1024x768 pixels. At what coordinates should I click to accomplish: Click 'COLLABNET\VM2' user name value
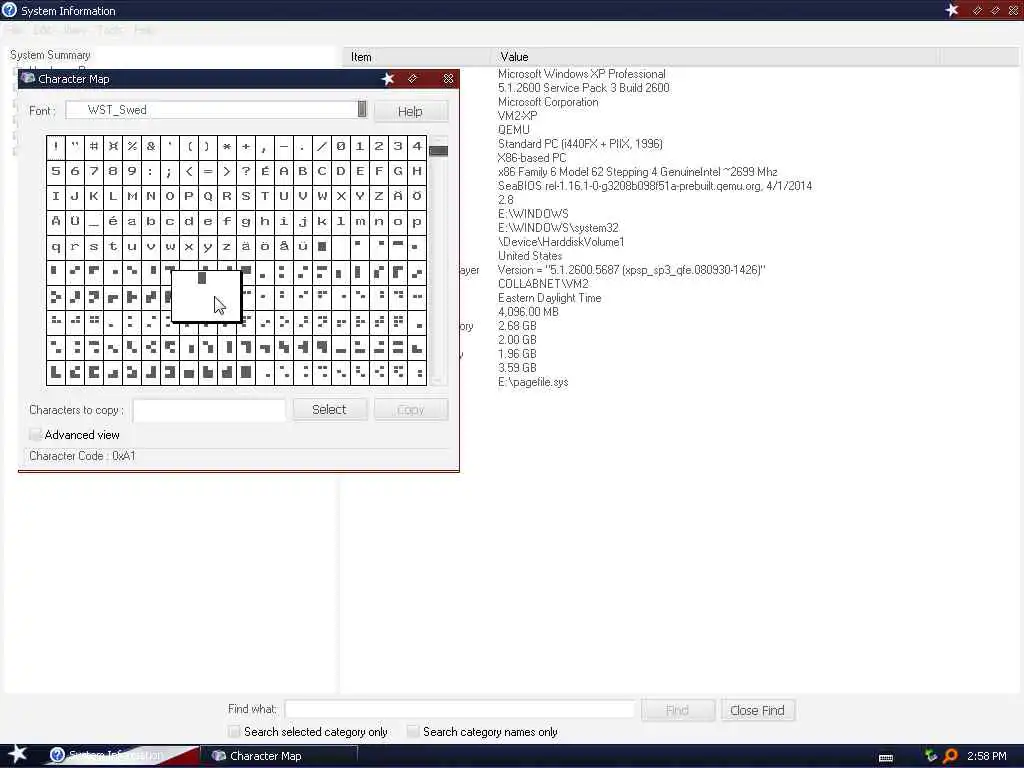[543, 284]
